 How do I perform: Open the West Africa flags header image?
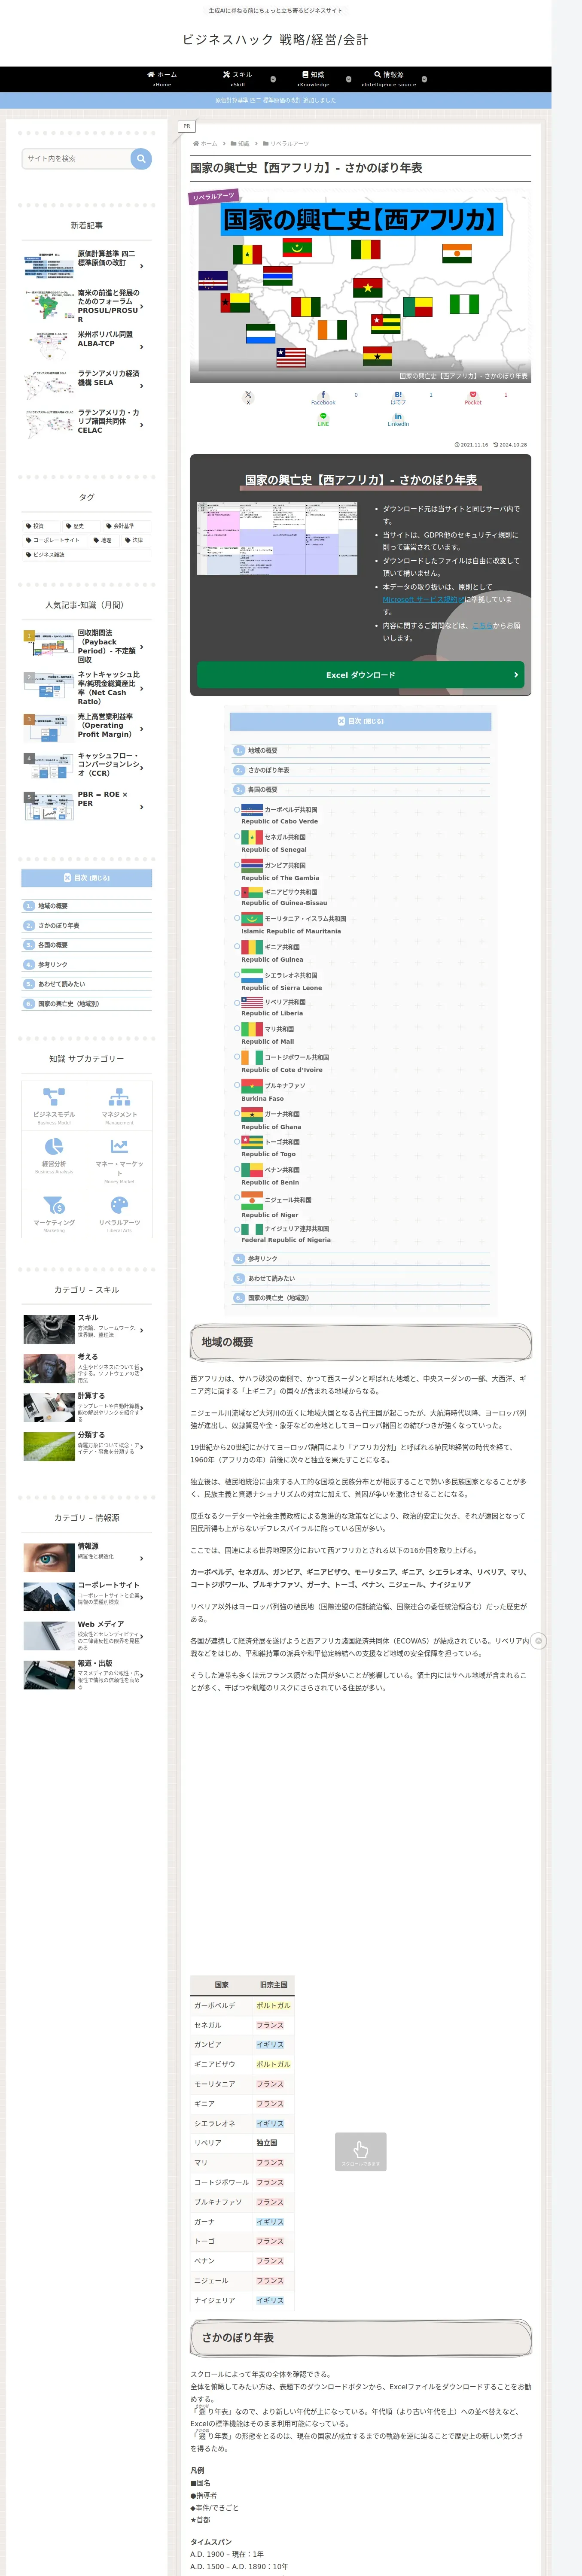[x=360, y=286]
